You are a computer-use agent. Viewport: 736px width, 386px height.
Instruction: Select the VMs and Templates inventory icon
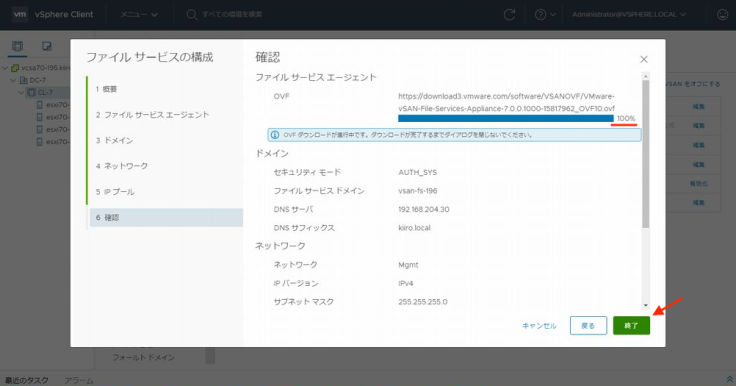(x=46, y=46)
